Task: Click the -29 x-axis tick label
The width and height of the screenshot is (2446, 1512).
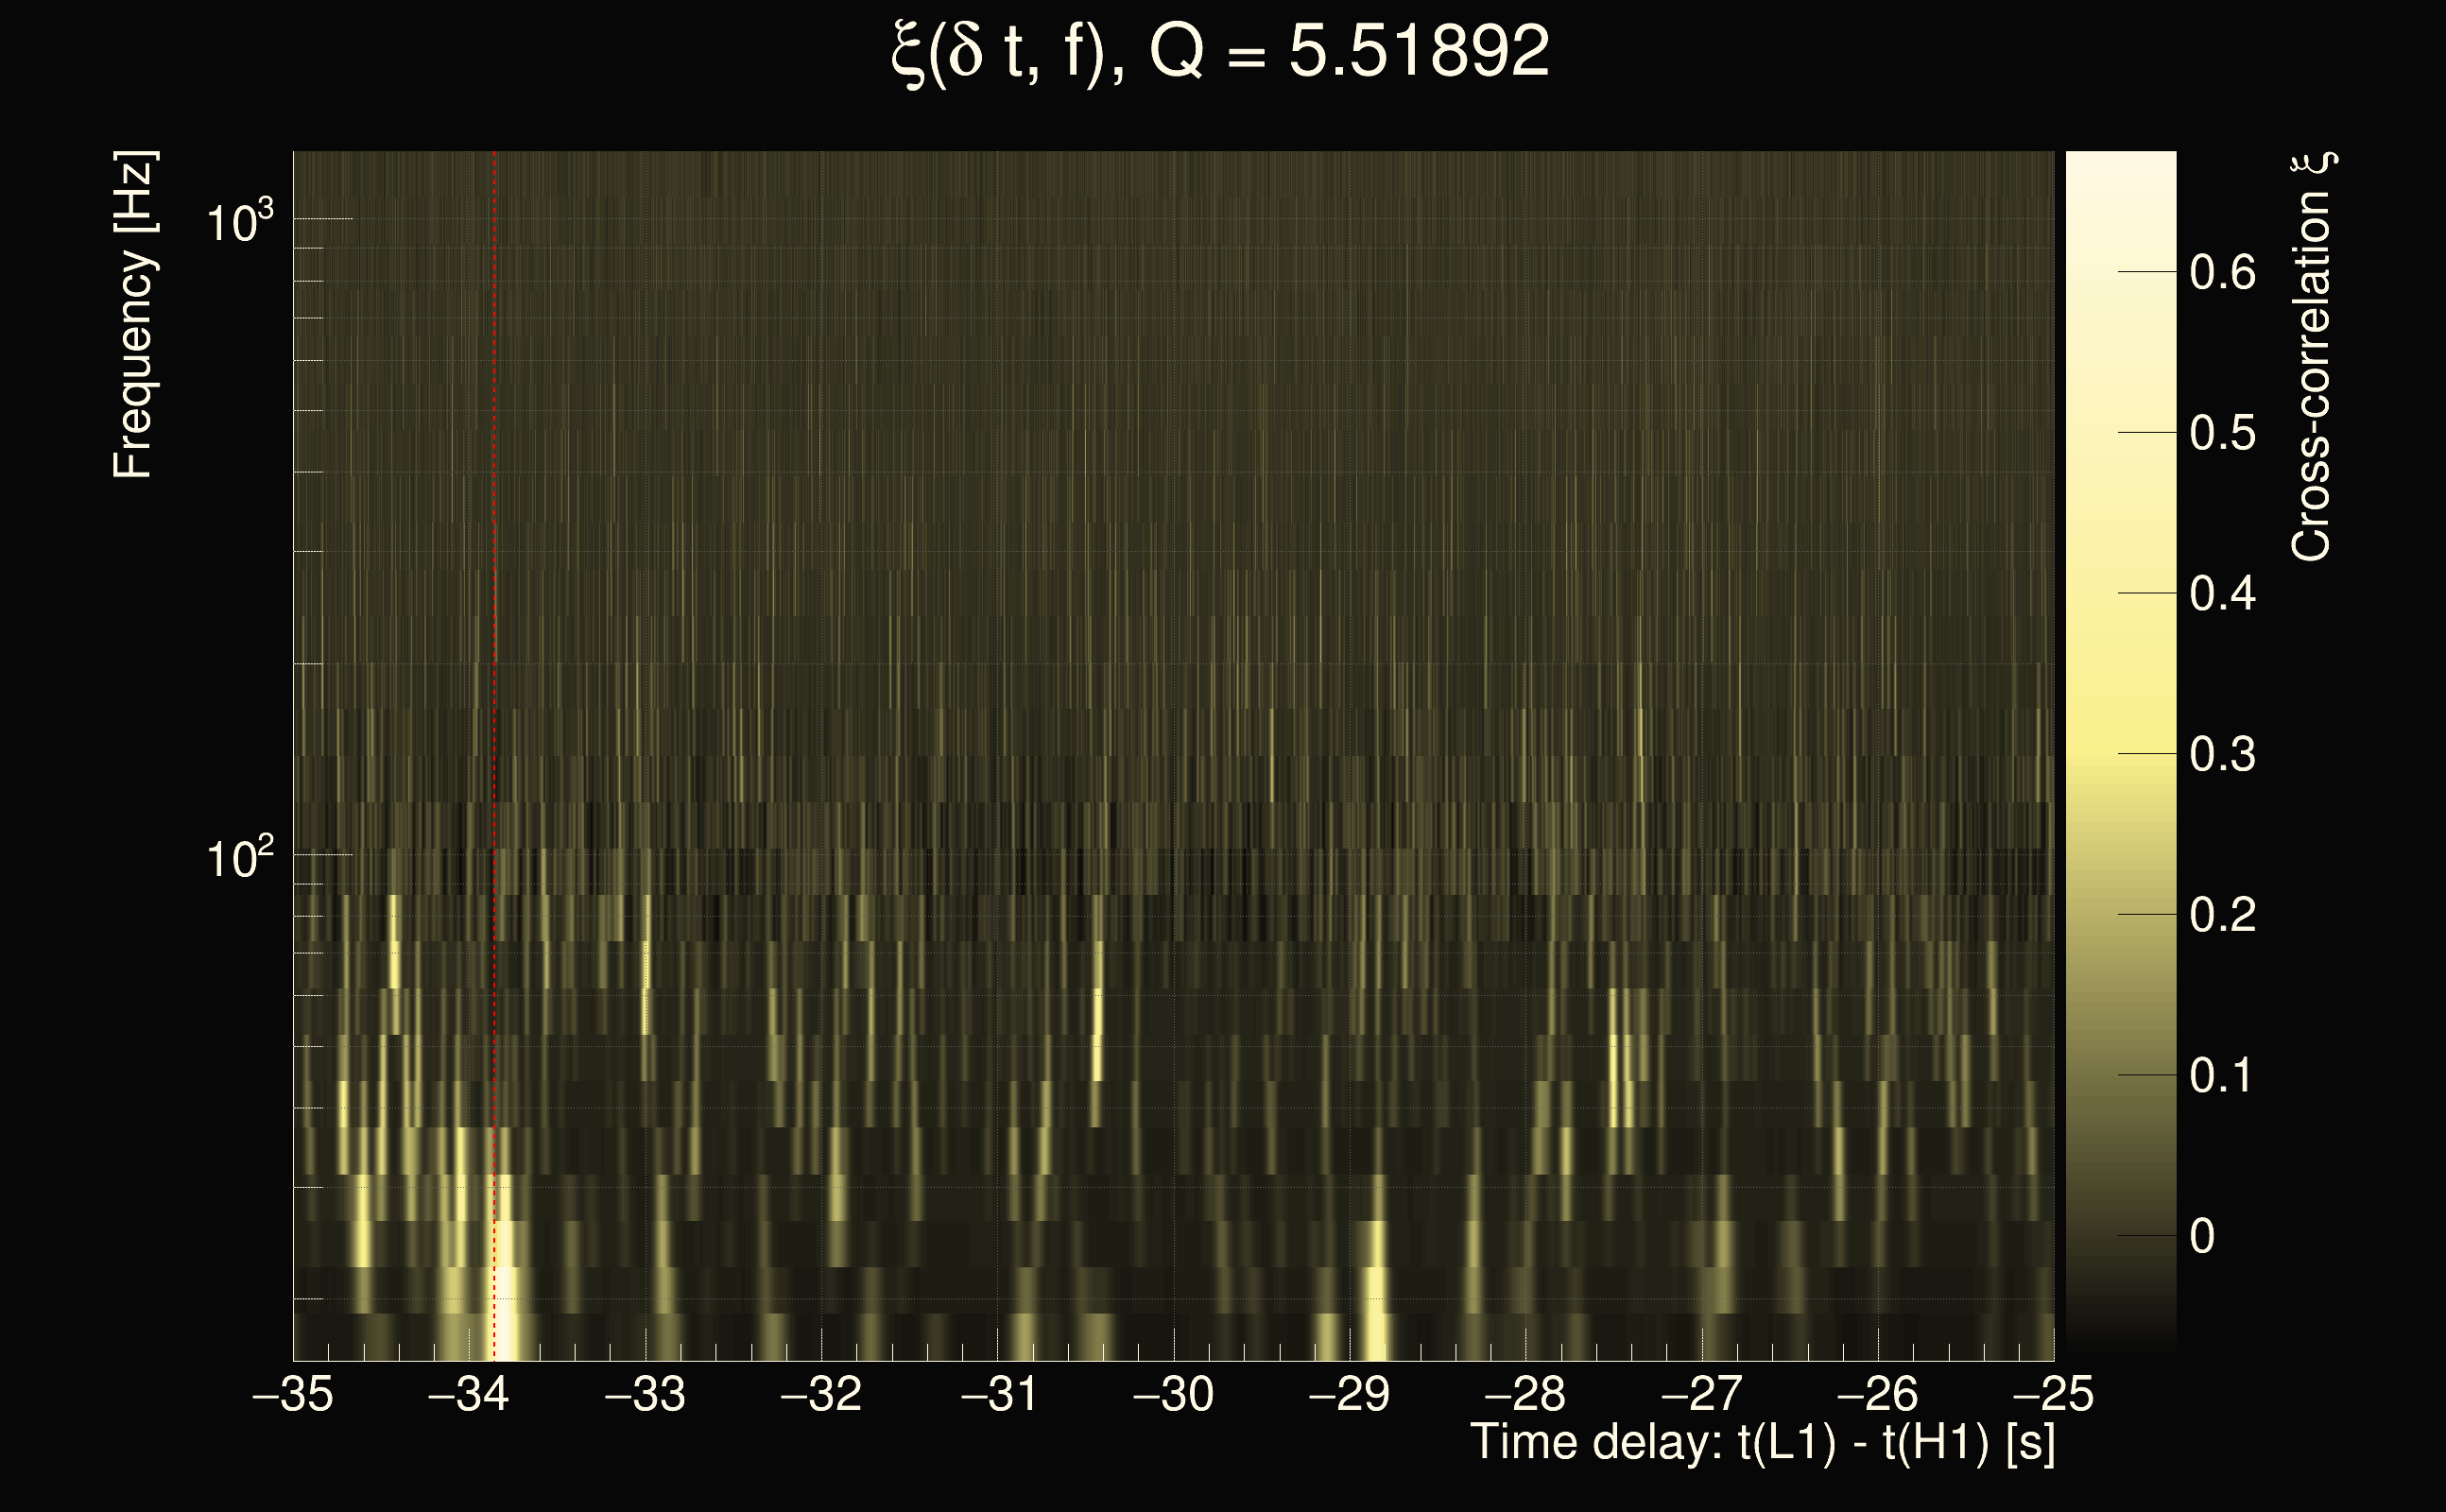Action: pyautogui.click(x=1349, y=1394)
